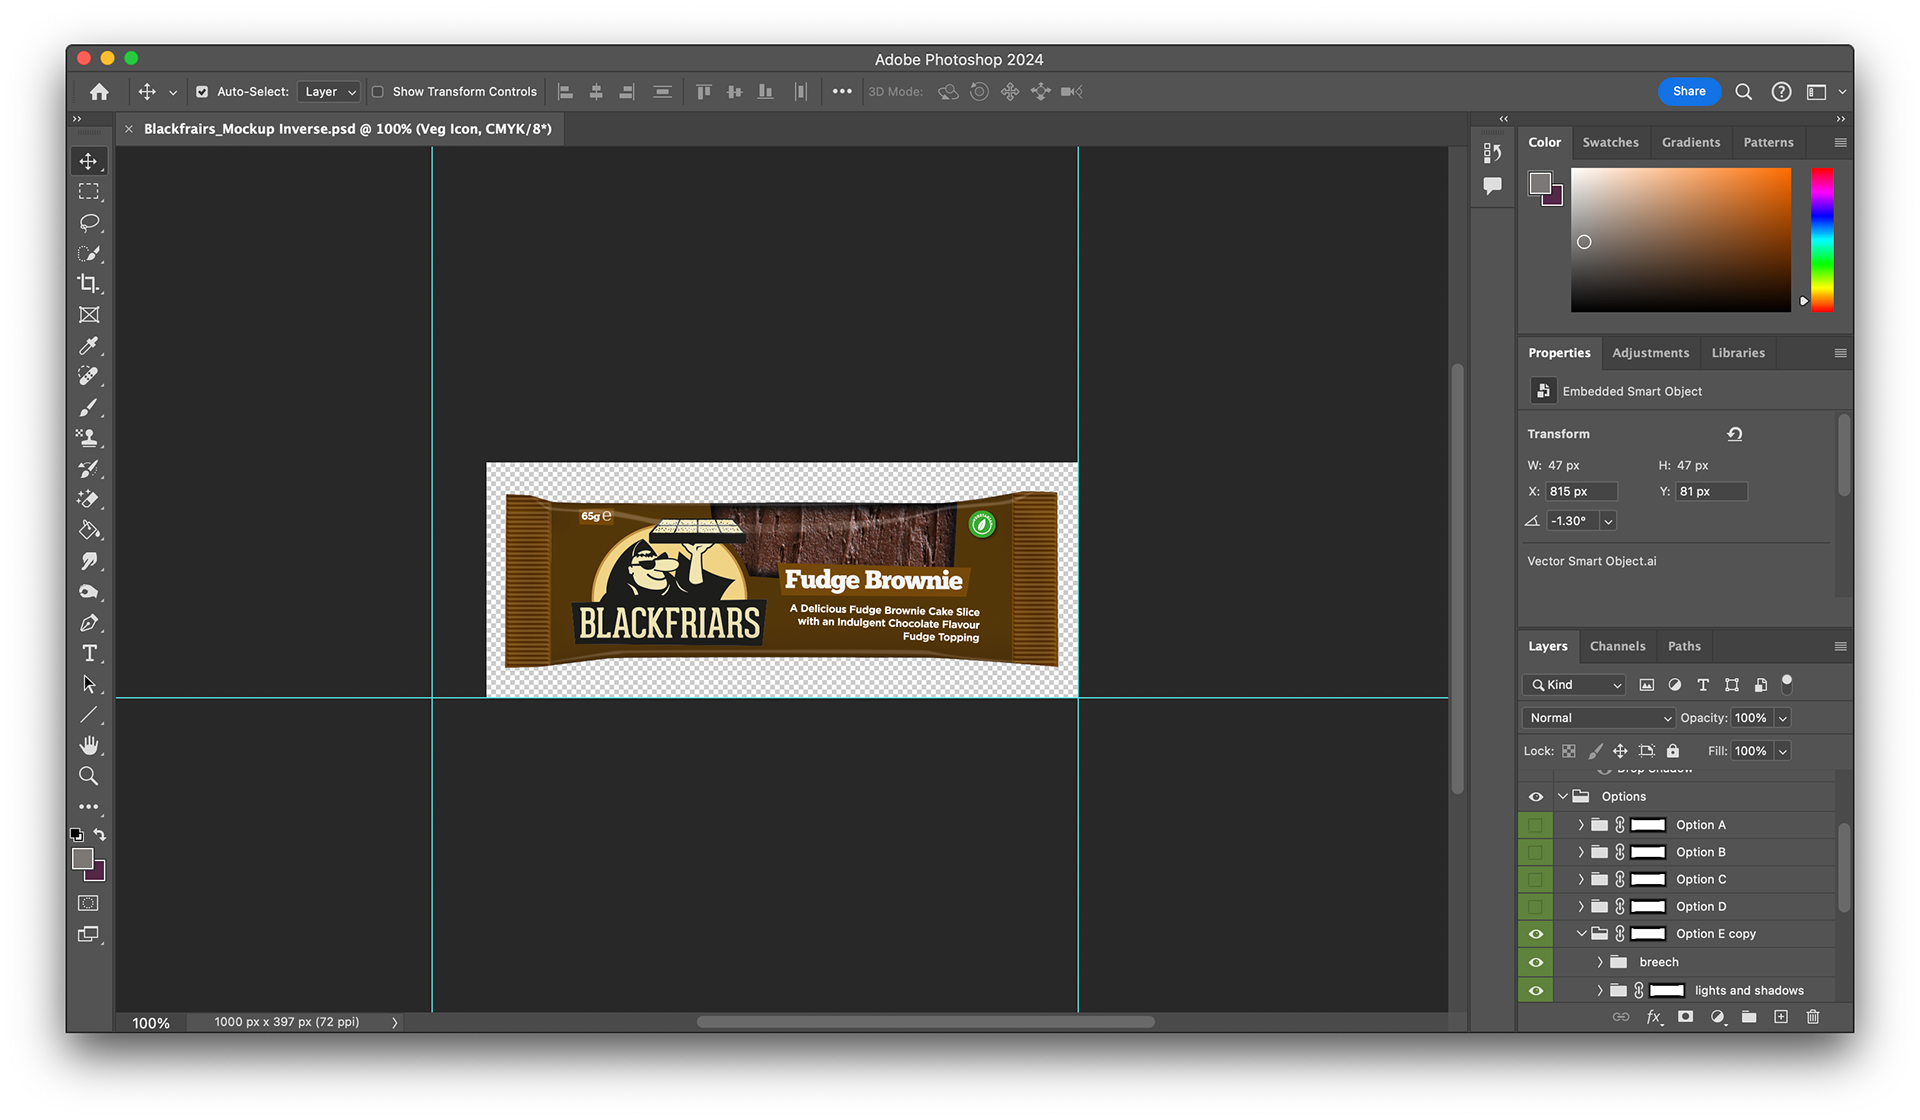Image resolution: width=1920 pixels, height=1120 pixels.
Task: Expand the Option A group
Action: click(1581, 825)
